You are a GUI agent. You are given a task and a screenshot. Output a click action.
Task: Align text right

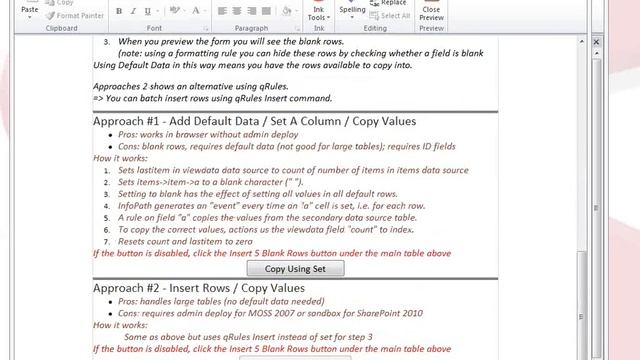[251, 11]
